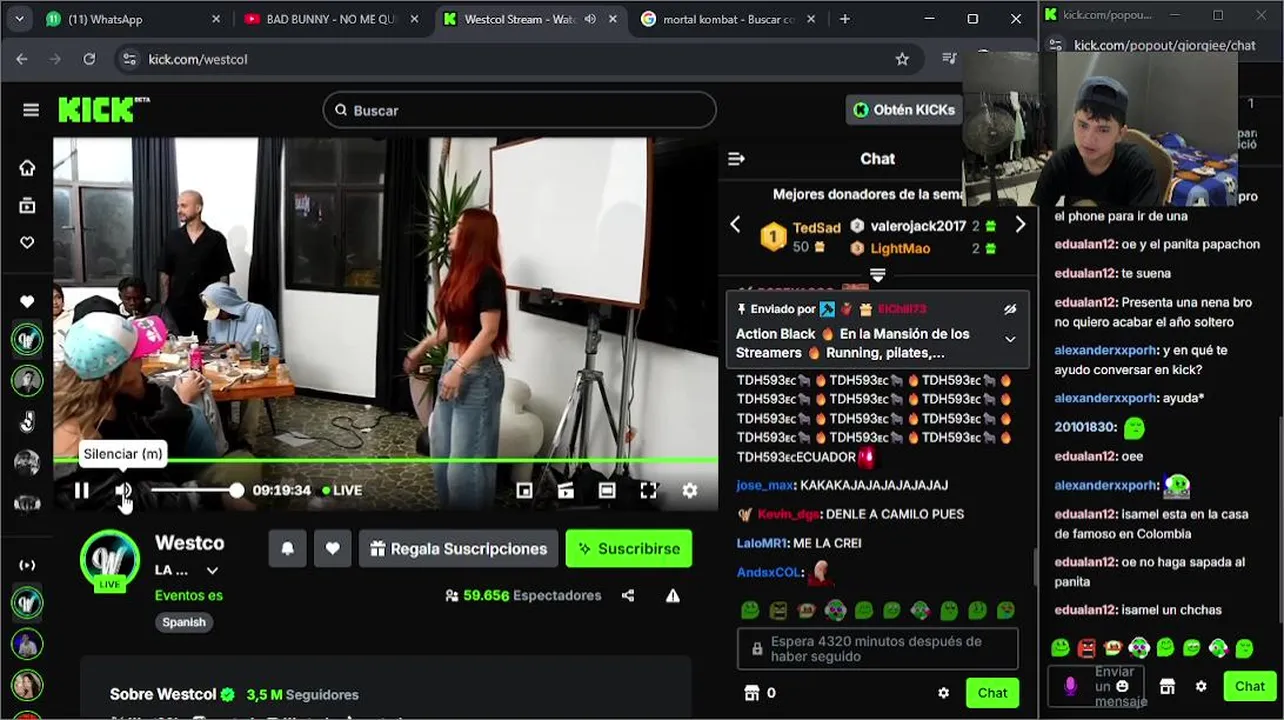
Task: Jump to the LIVE indicator in player
Action: (342, 490)
